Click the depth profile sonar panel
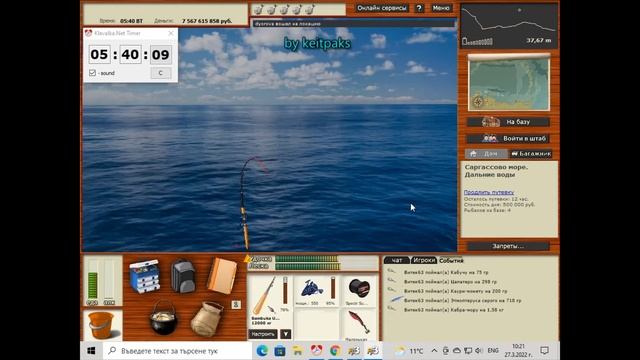This screenshot has height=360, width=640. click(509, 26)
